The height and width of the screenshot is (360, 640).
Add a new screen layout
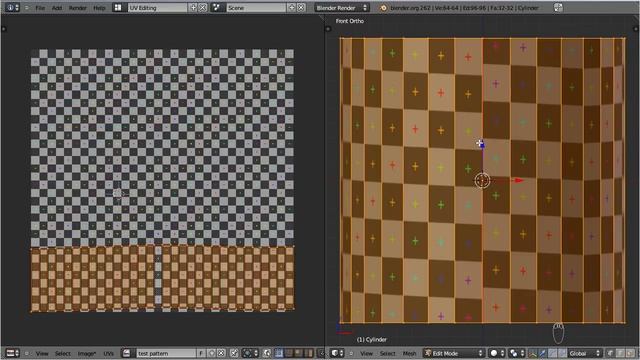pos(193,8)
